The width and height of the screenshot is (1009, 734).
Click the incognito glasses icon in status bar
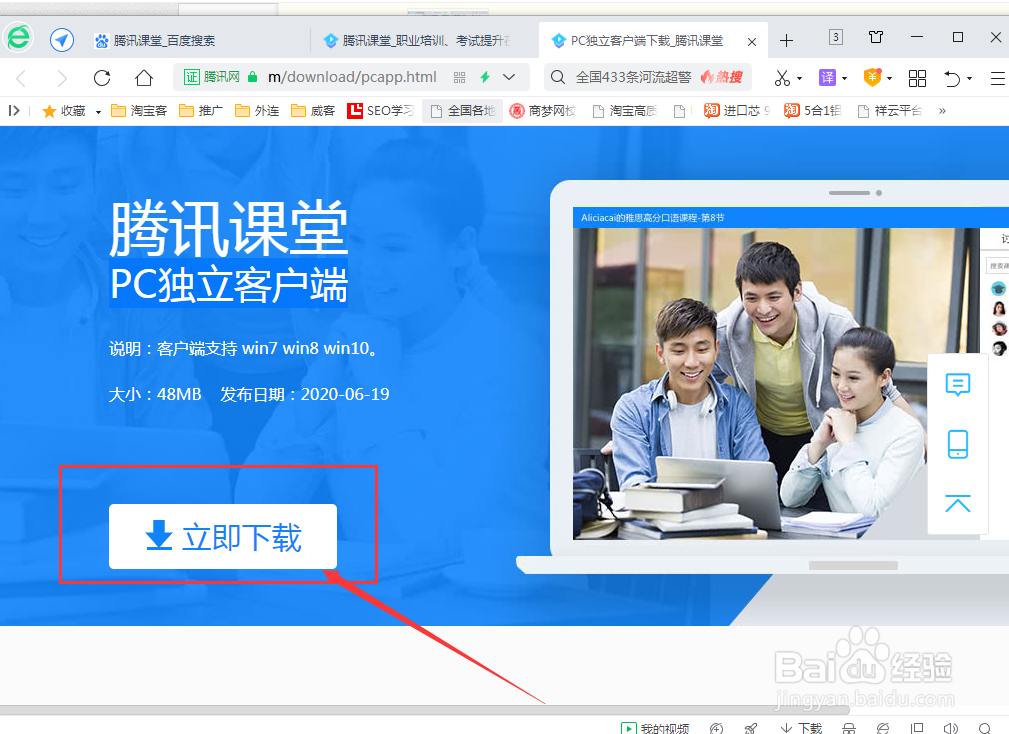coord(849,728)
